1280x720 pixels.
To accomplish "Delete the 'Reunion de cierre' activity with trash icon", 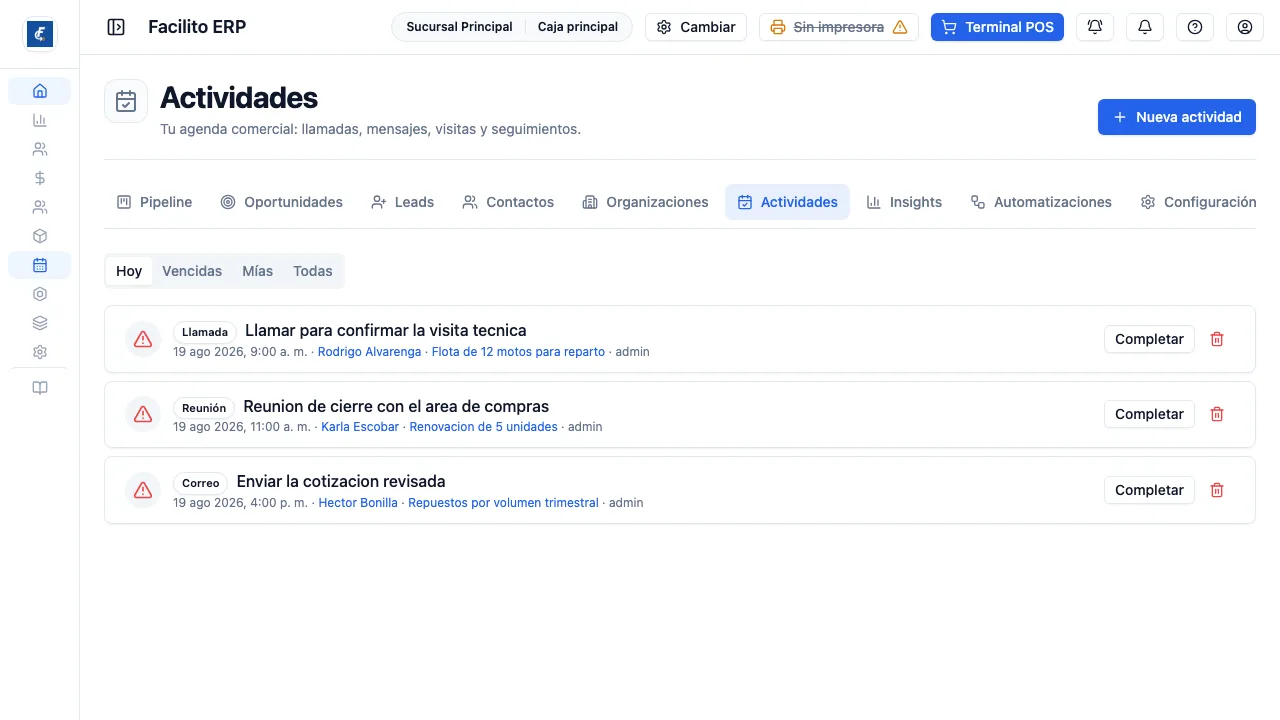I will point(1217,414).
